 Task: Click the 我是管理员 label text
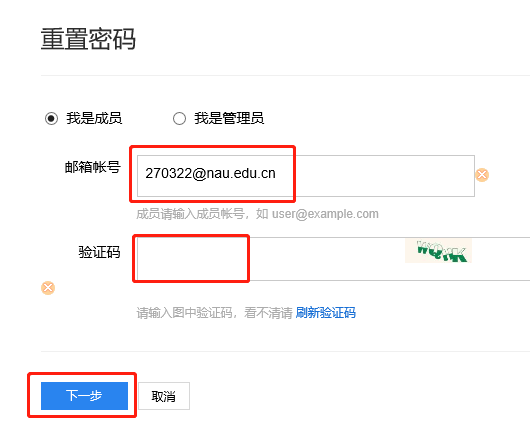[229, 119]
